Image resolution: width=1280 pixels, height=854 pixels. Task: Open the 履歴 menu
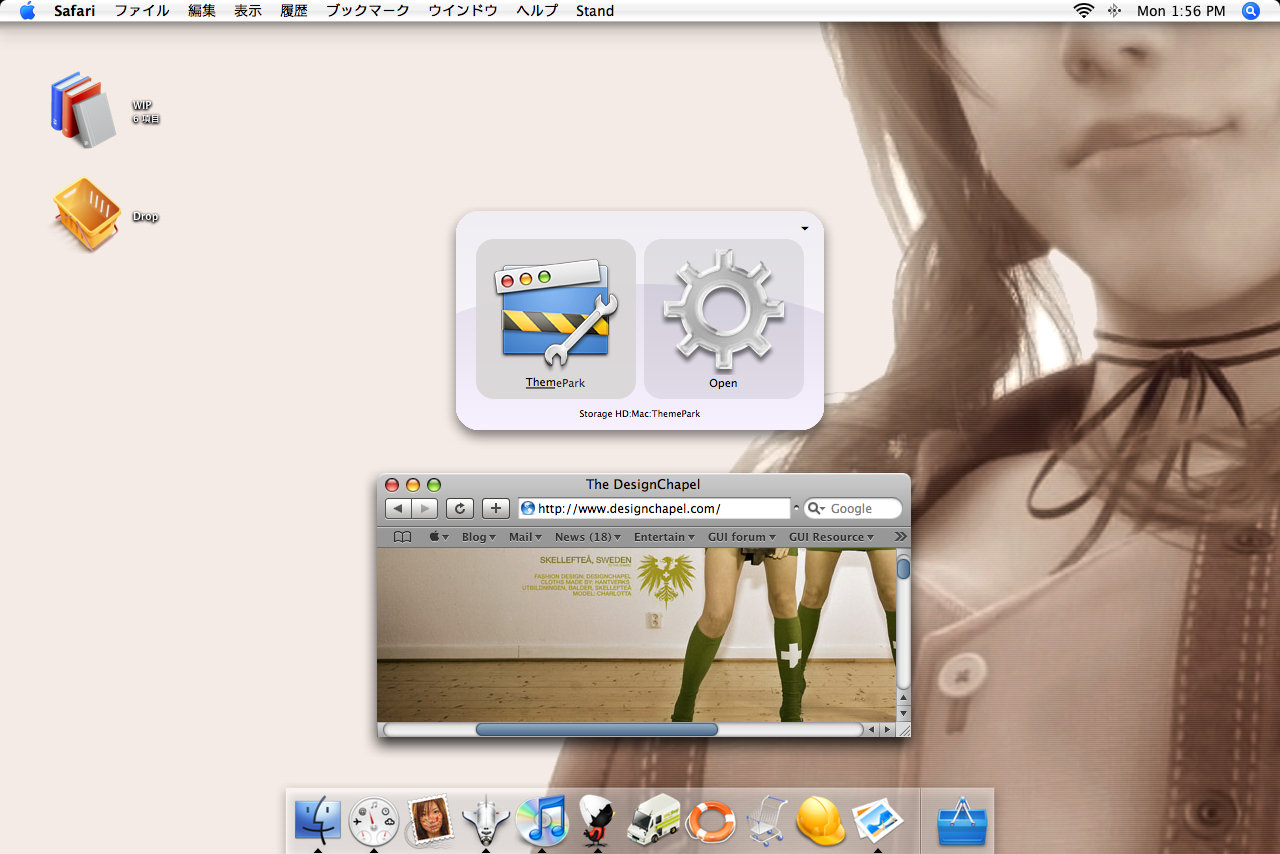click(294, 11)
